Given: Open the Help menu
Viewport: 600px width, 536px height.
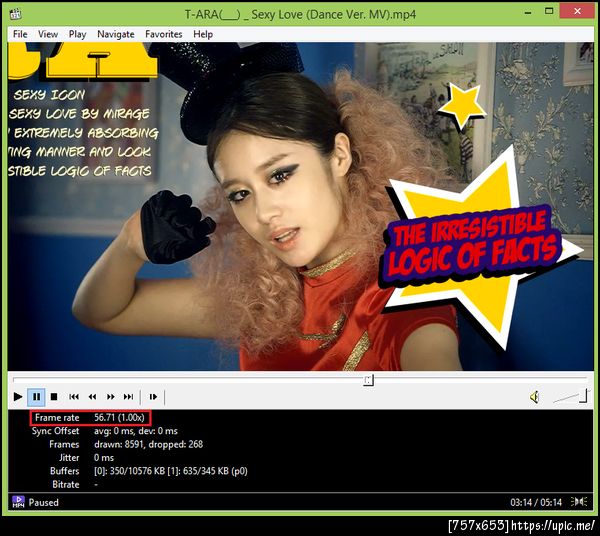Looking at the screenshot, I should coord(203,34).
